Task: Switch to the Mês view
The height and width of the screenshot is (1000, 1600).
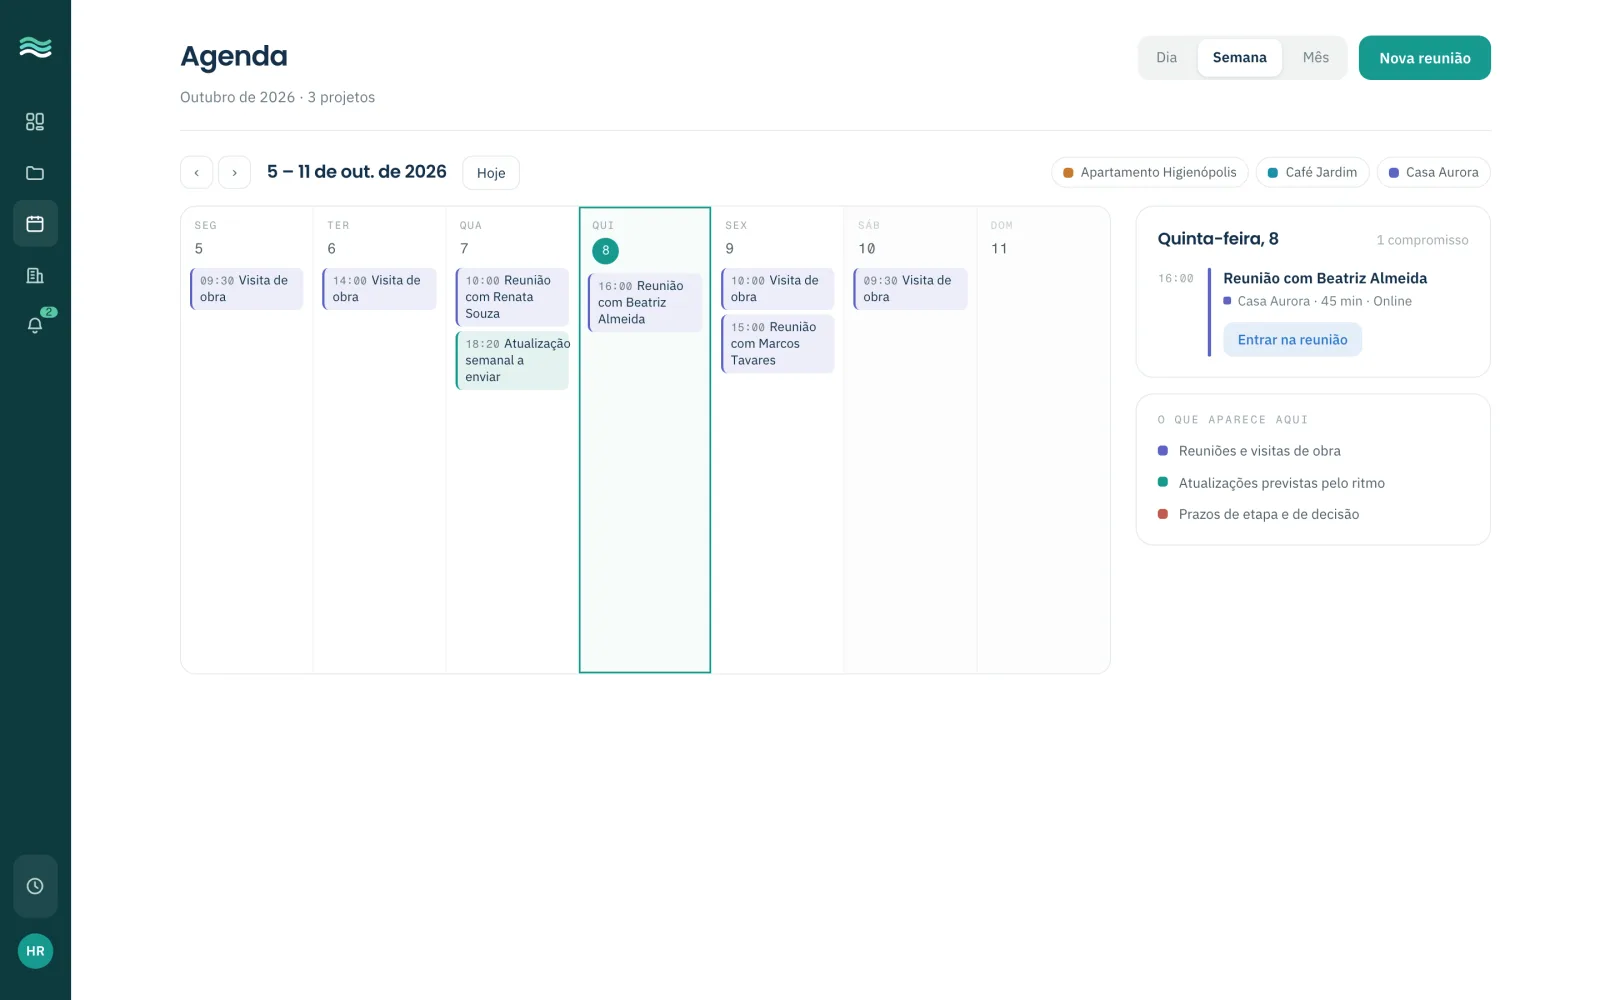Action: (1316, 58)
